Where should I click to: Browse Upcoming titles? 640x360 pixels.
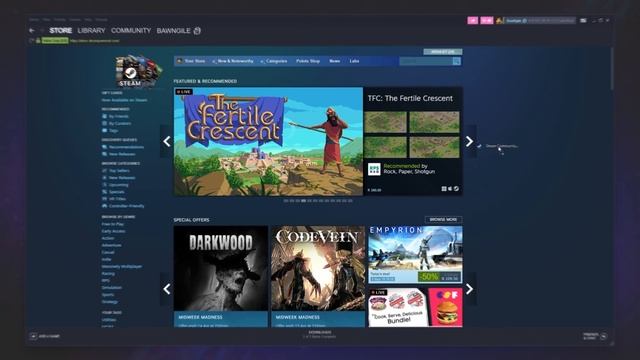pos(119,185)
